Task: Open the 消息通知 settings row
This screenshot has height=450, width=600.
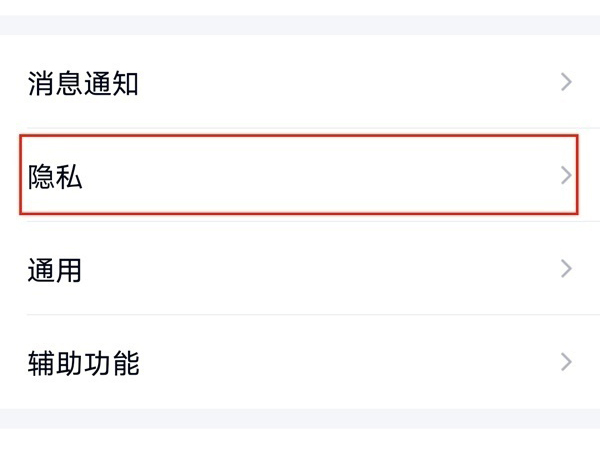Action: [300, 83]
